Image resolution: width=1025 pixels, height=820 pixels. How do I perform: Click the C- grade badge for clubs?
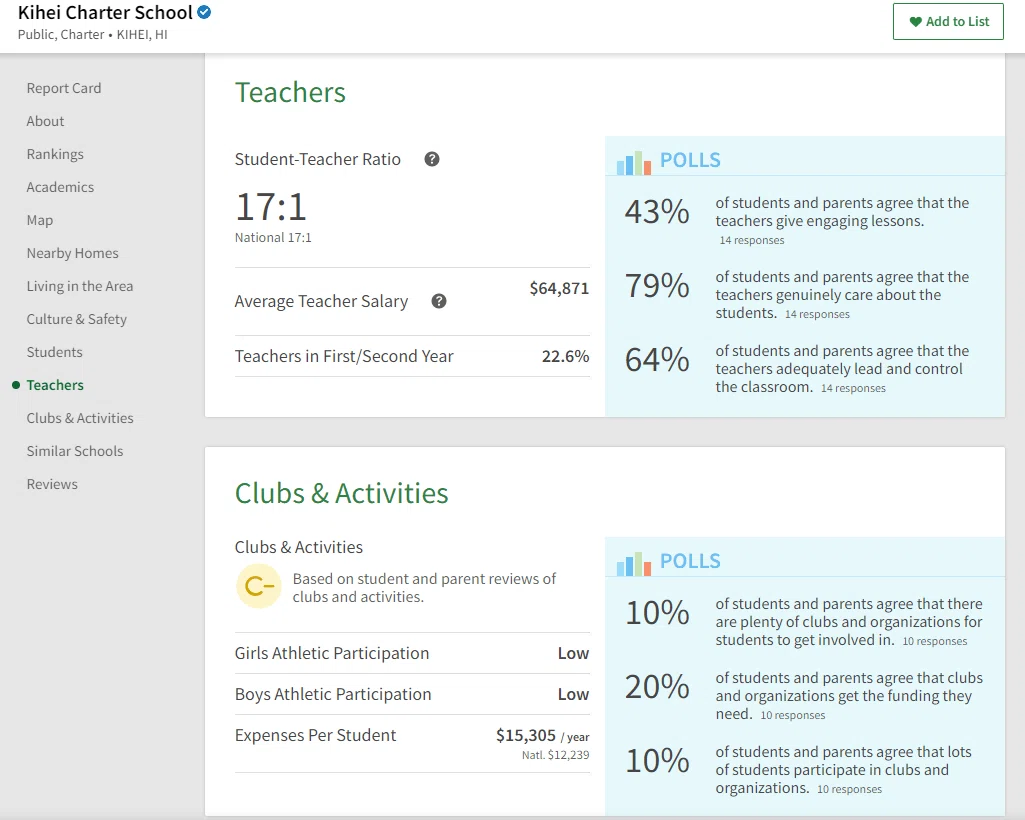click(259, 587)
